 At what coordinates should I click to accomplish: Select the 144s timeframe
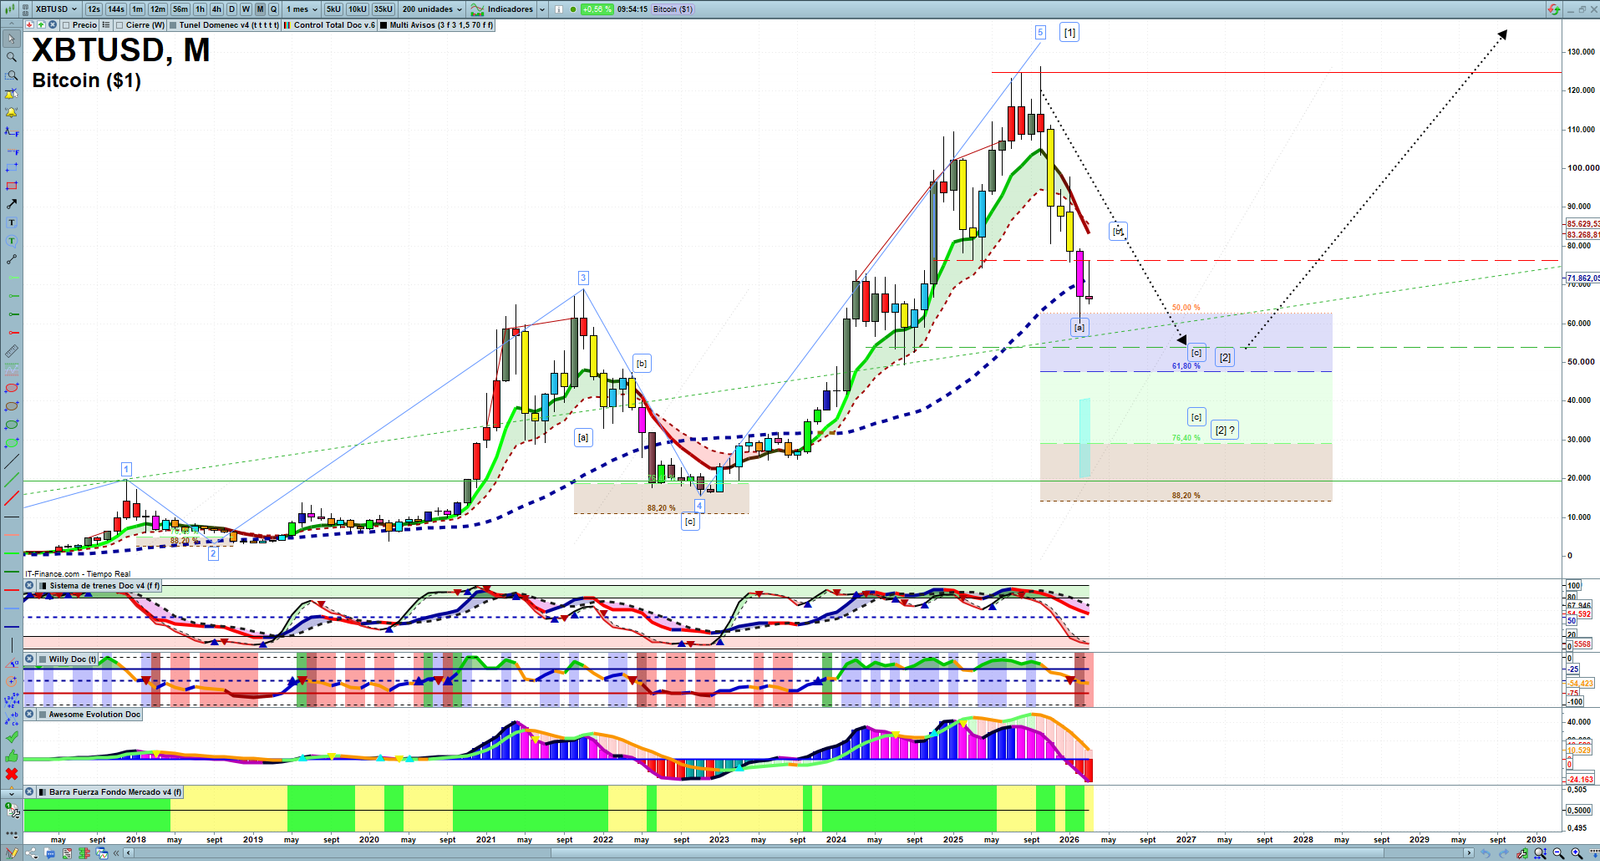[x=116, y=9]
